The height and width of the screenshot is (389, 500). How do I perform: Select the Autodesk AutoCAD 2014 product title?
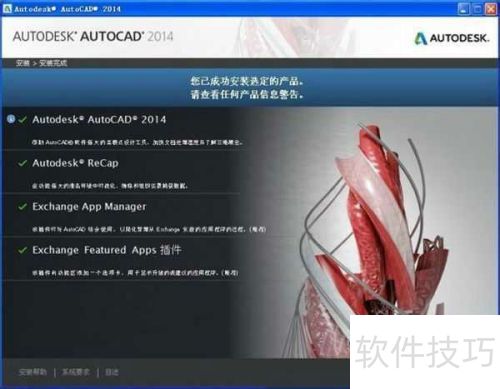click(x=99, y=119)
